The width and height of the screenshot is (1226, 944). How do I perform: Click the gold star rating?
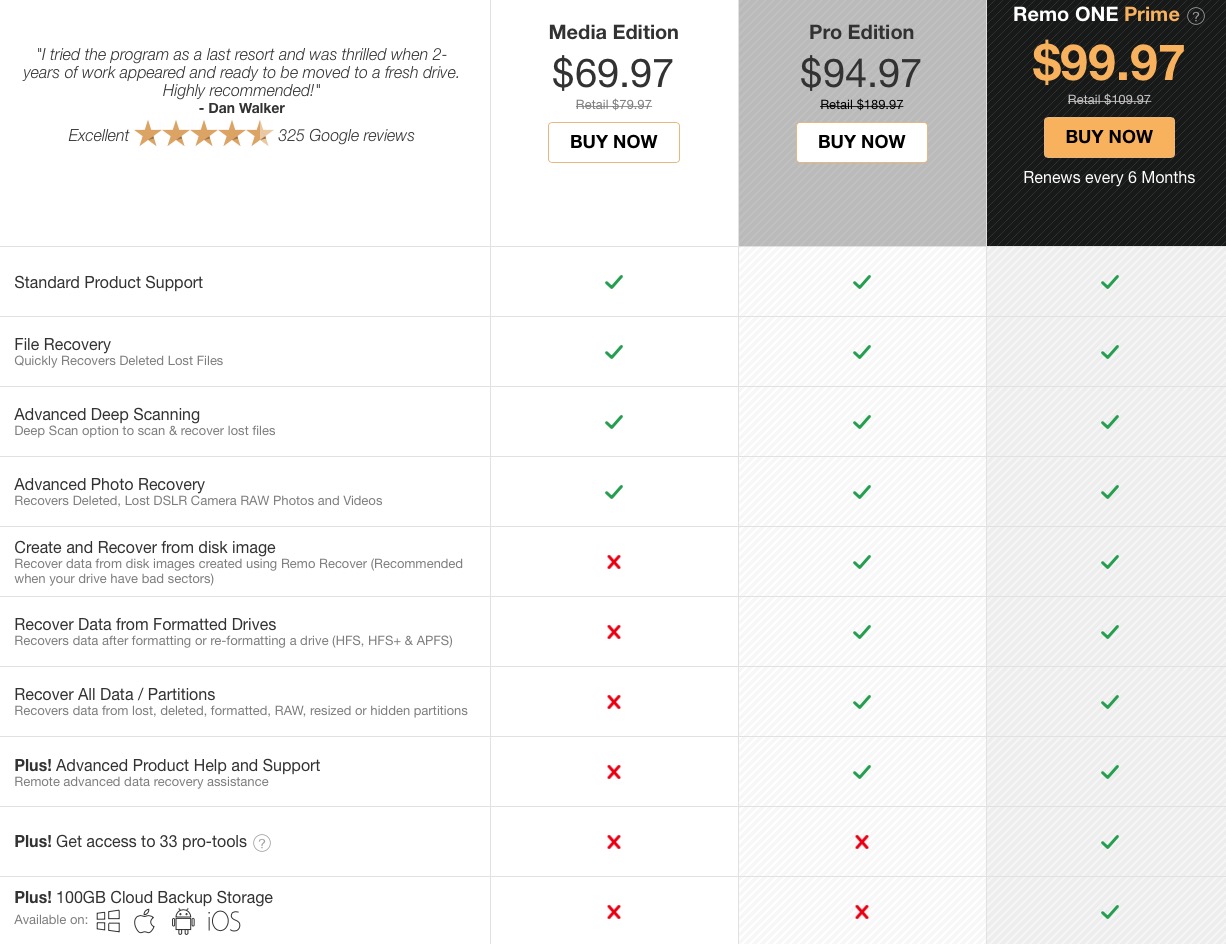tap(204, 134)
